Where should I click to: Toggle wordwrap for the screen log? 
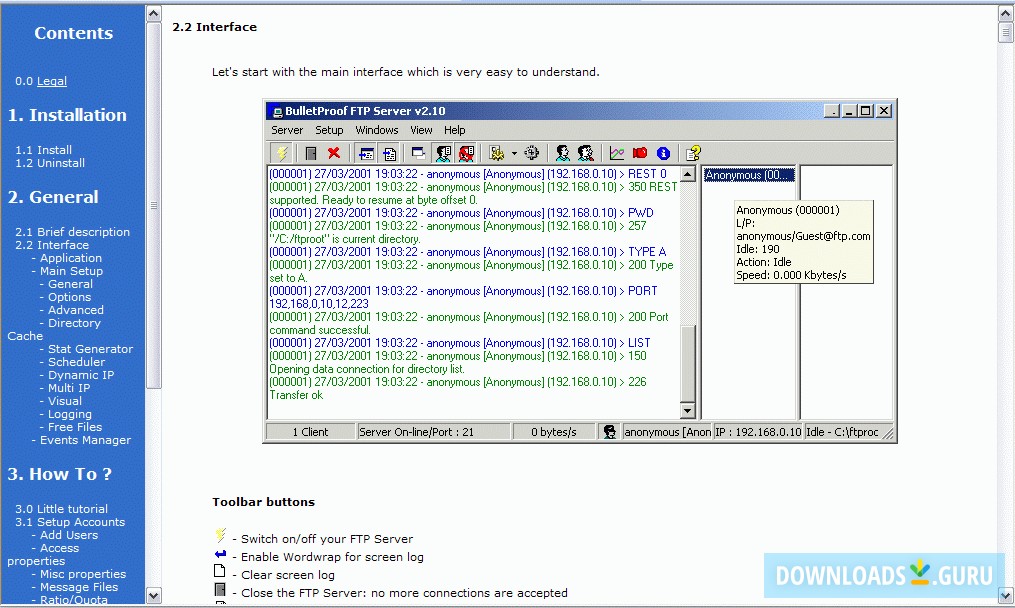click(x=365, y=153)
